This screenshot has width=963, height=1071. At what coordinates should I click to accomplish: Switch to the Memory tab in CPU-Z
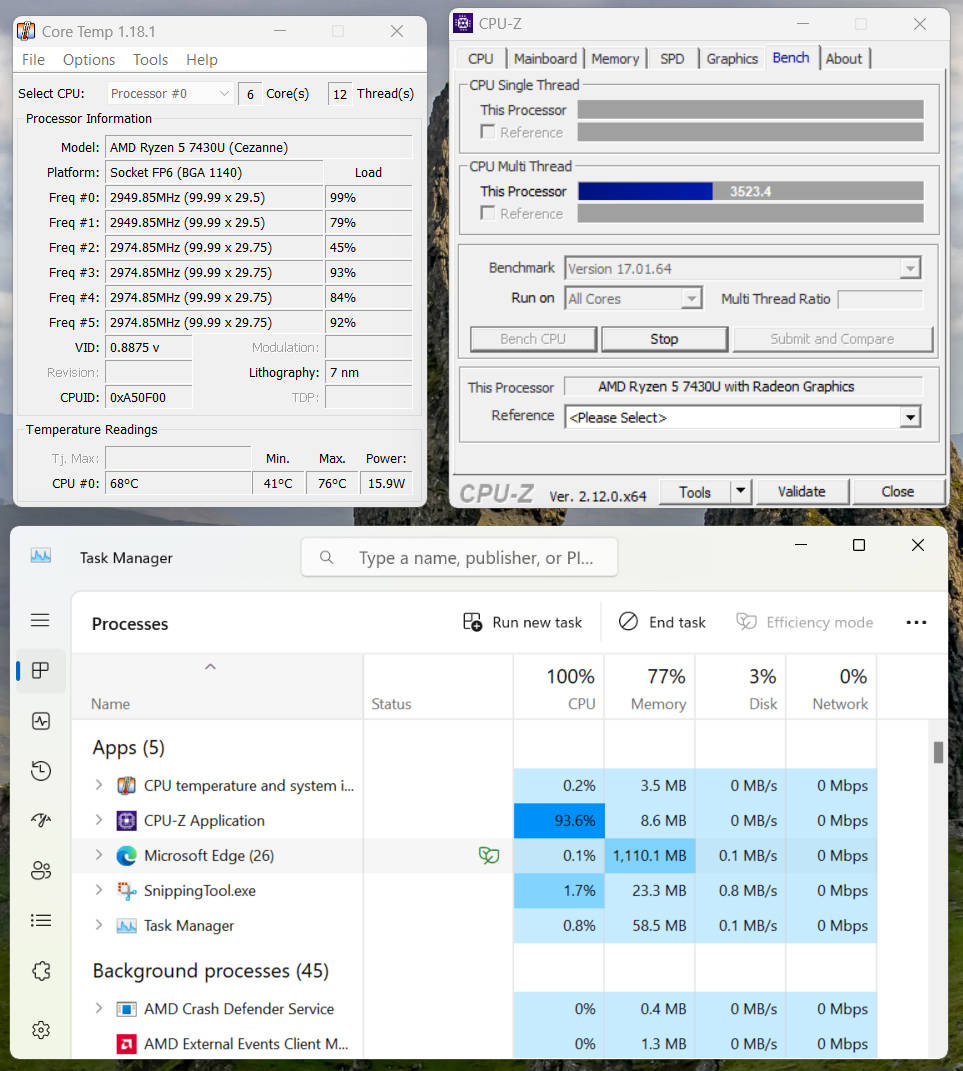615,59
